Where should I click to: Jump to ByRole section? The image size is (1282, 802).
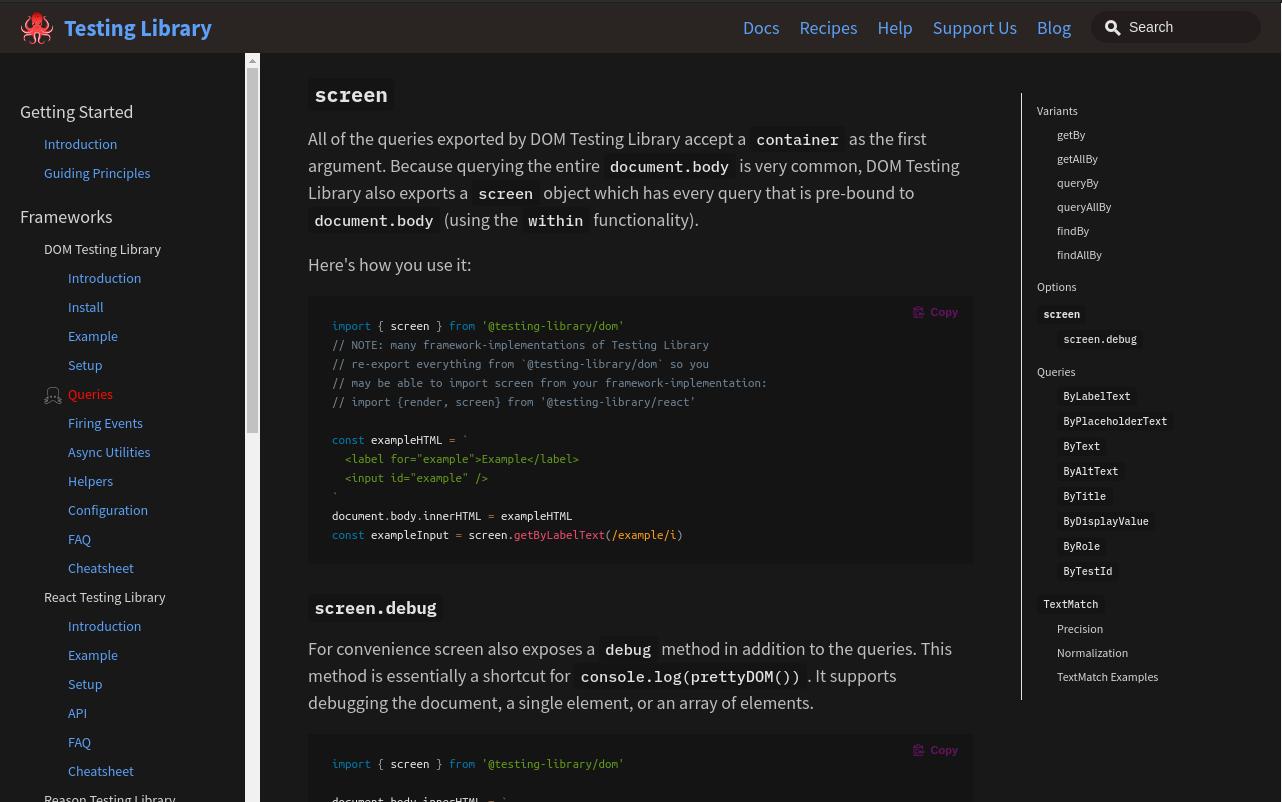[1081, 546]
